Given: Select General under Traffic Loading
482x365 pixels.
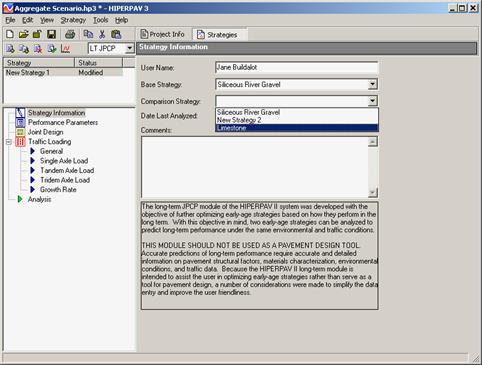Looking at the screenshot, I should click(51, 151).
